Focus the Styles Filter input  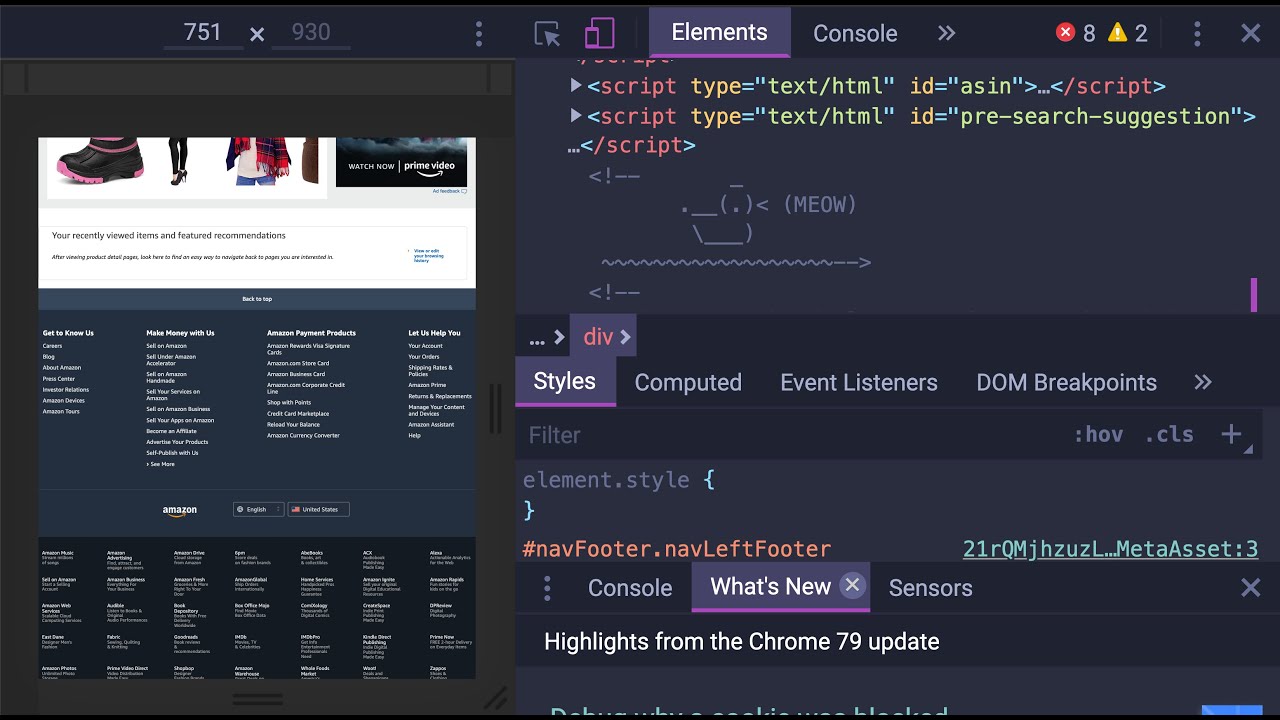click(790, 434)
